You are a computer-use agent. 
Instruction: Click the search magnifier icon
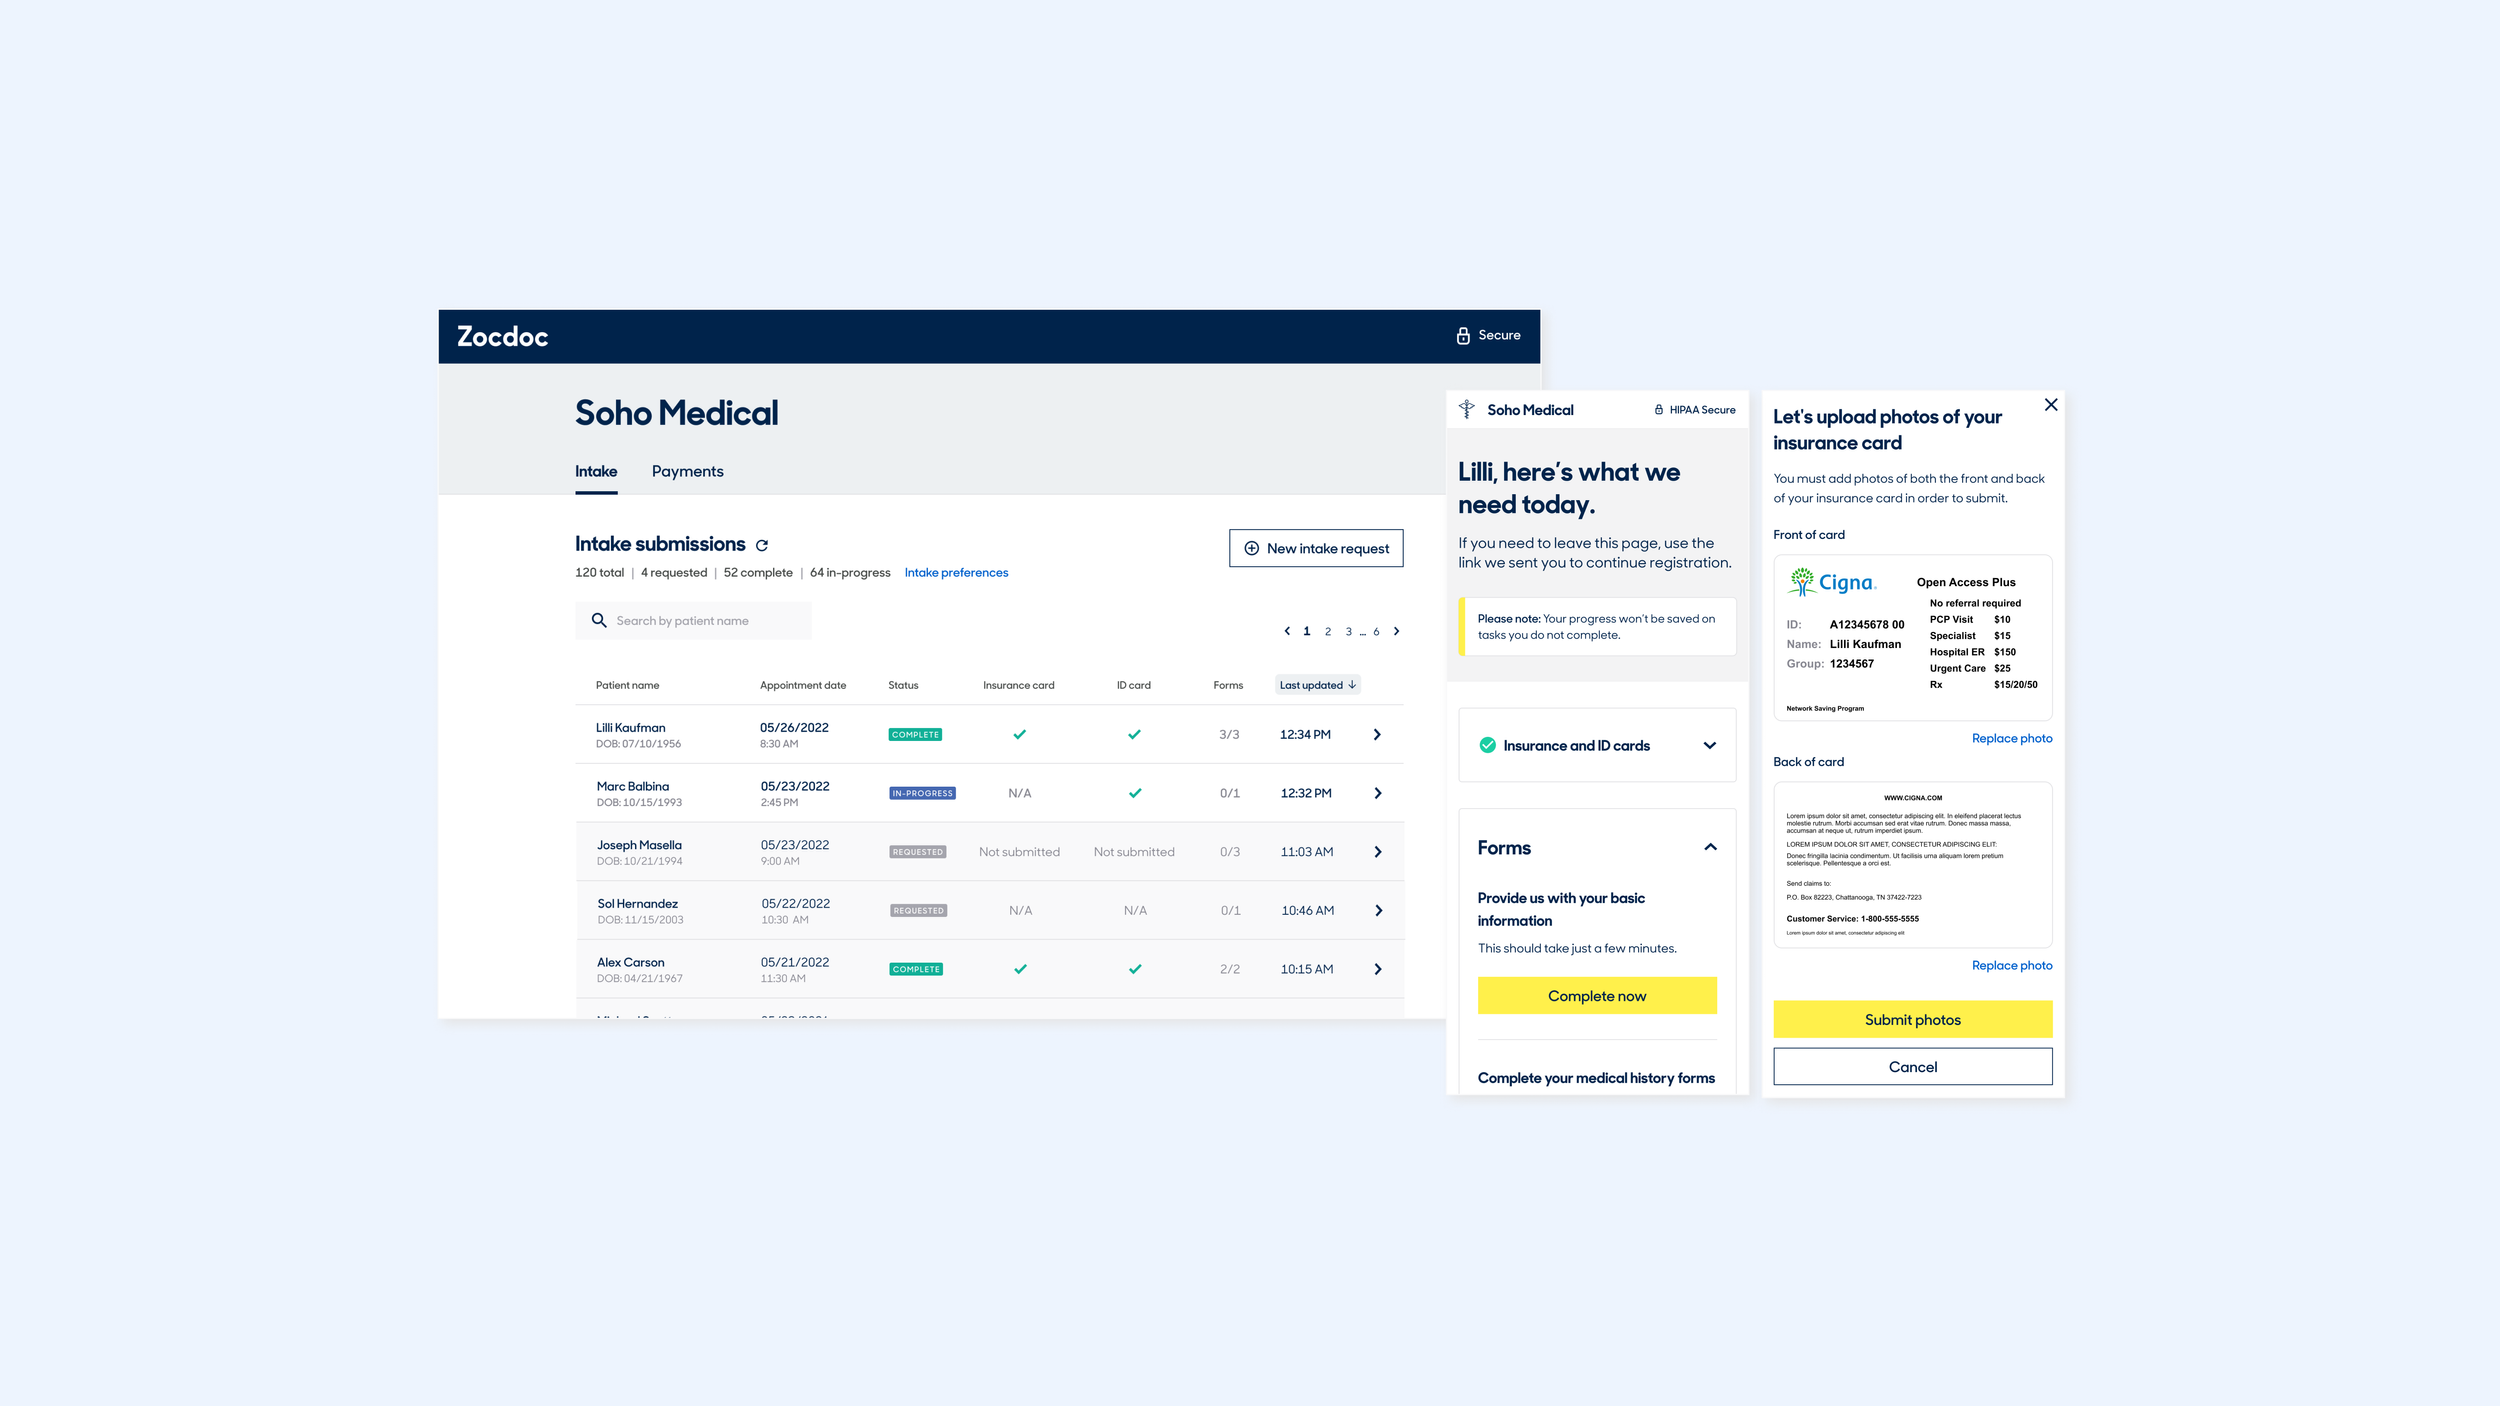tap(599, 620)
